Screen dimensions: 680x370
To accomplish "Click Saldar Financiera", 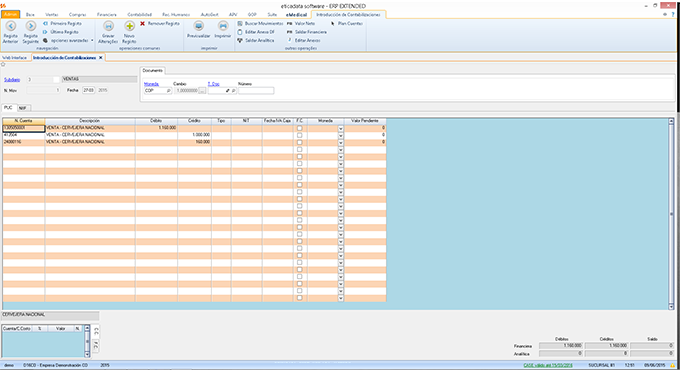I will click(307, 32).
